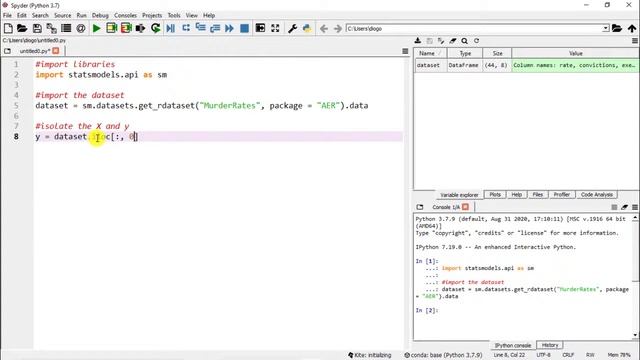Open the PYTHONPATH manager icon
640x360 pixels.
click(307, 28)
